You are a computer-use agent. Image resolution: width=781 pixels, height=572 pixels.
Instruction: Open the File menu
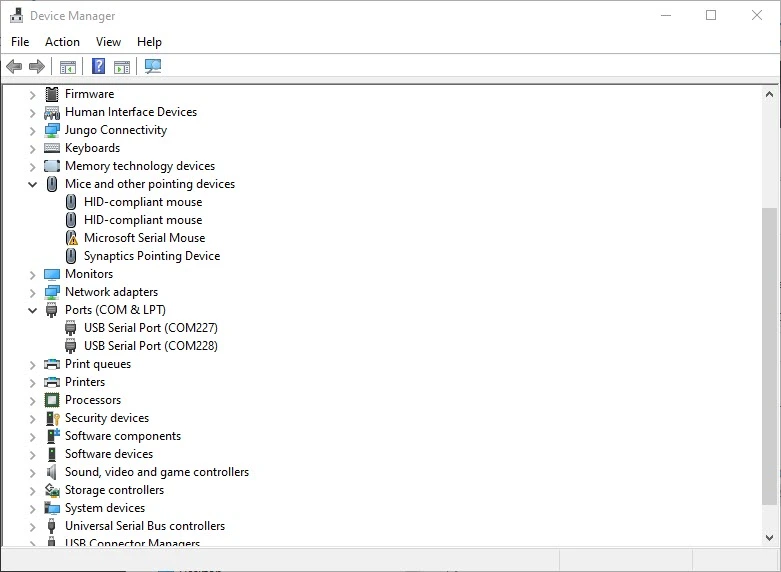[x=20, y=42]
